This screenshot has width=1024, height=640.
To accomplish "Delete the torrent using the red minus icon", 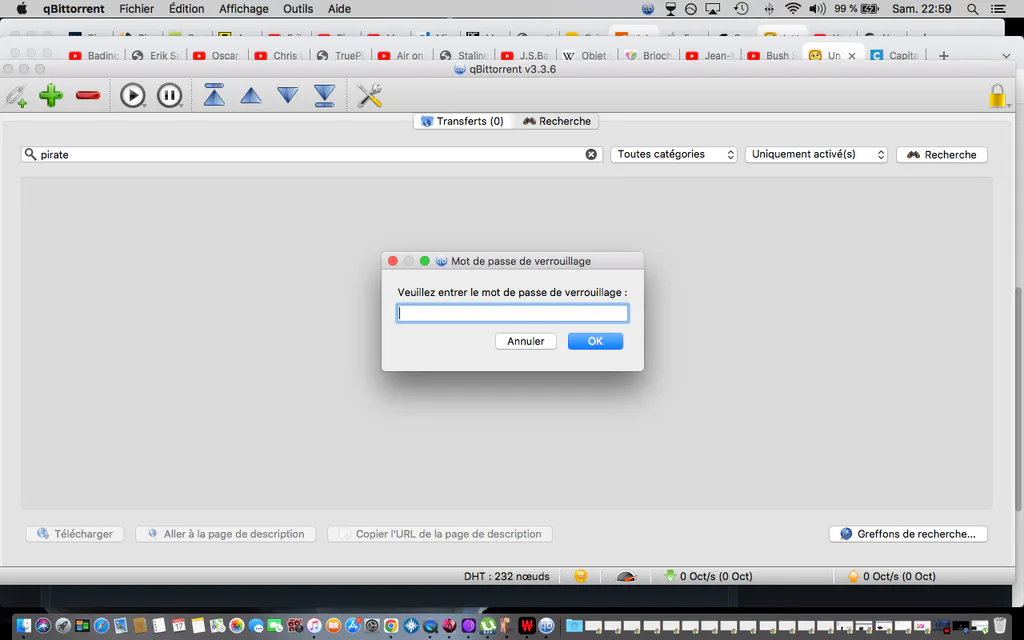I will [88, 96].
